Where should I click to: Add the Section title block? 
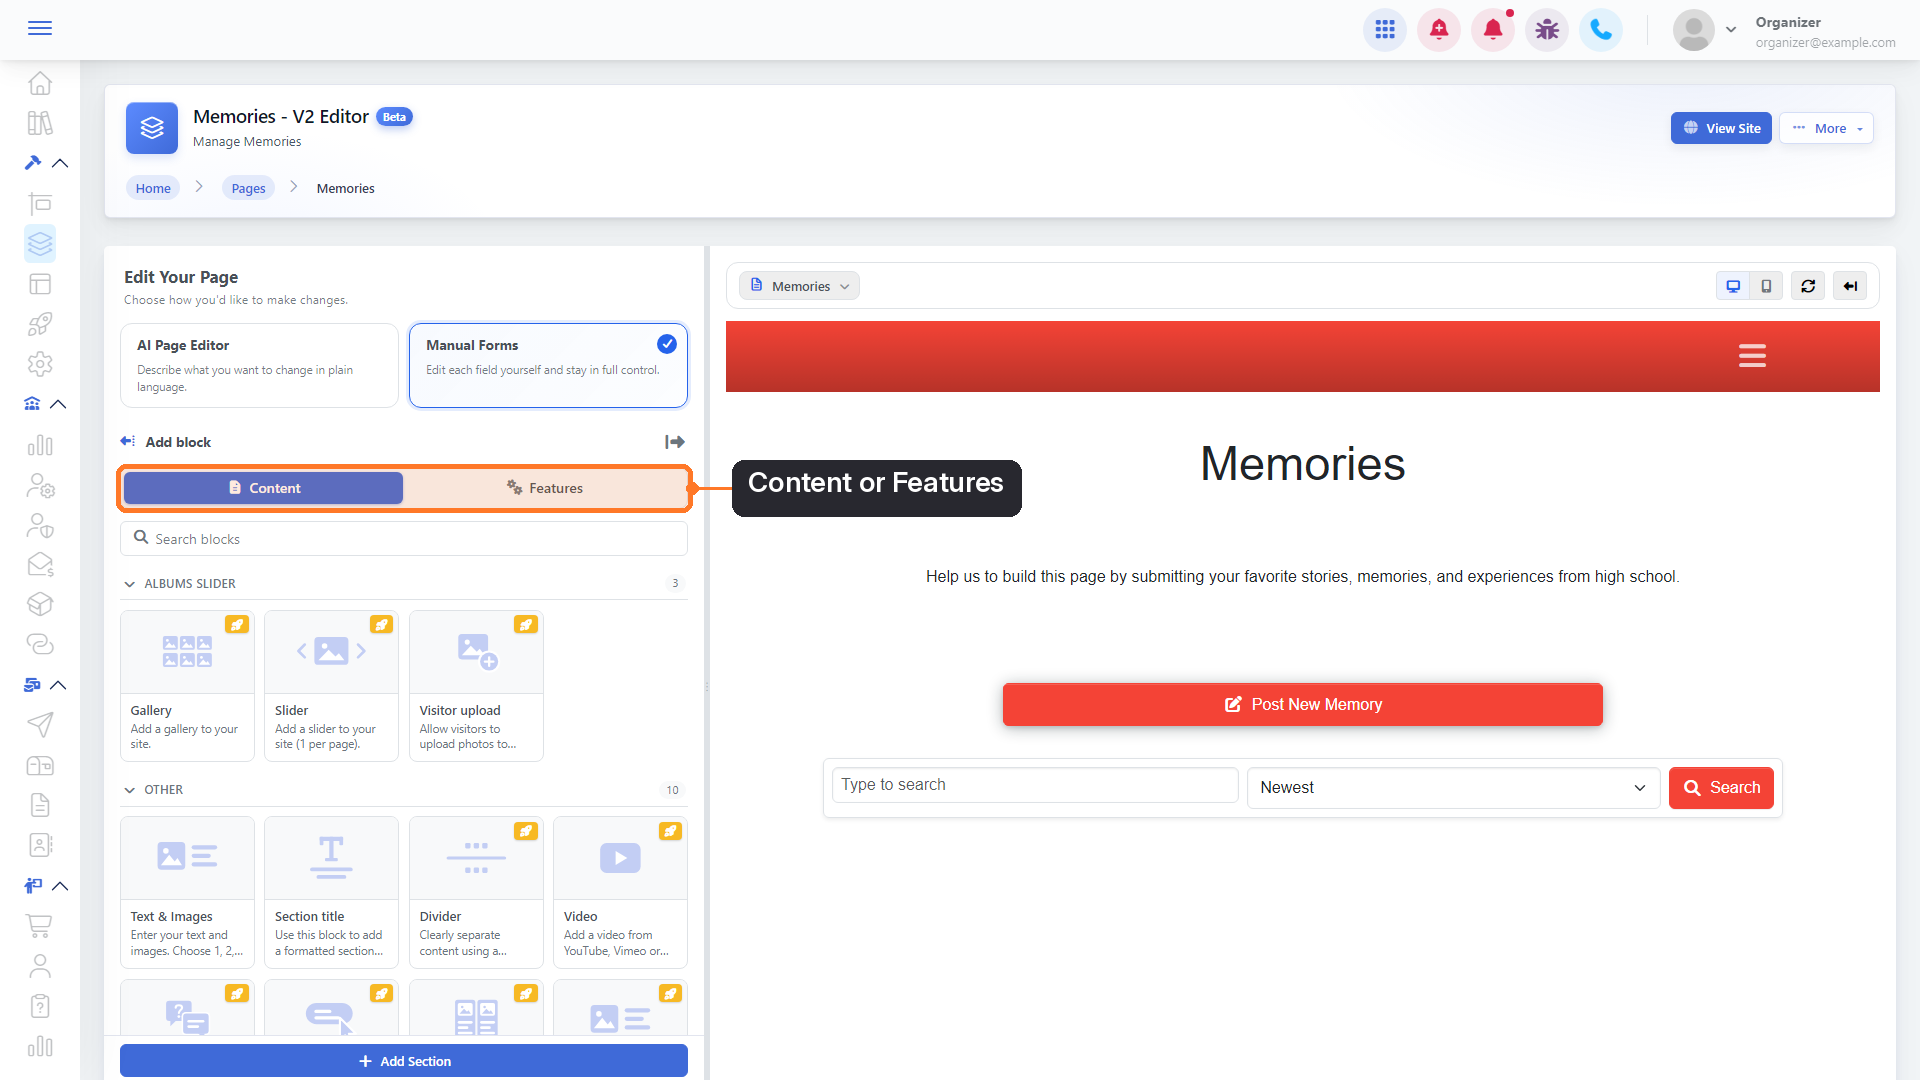[x=331, y=892]
